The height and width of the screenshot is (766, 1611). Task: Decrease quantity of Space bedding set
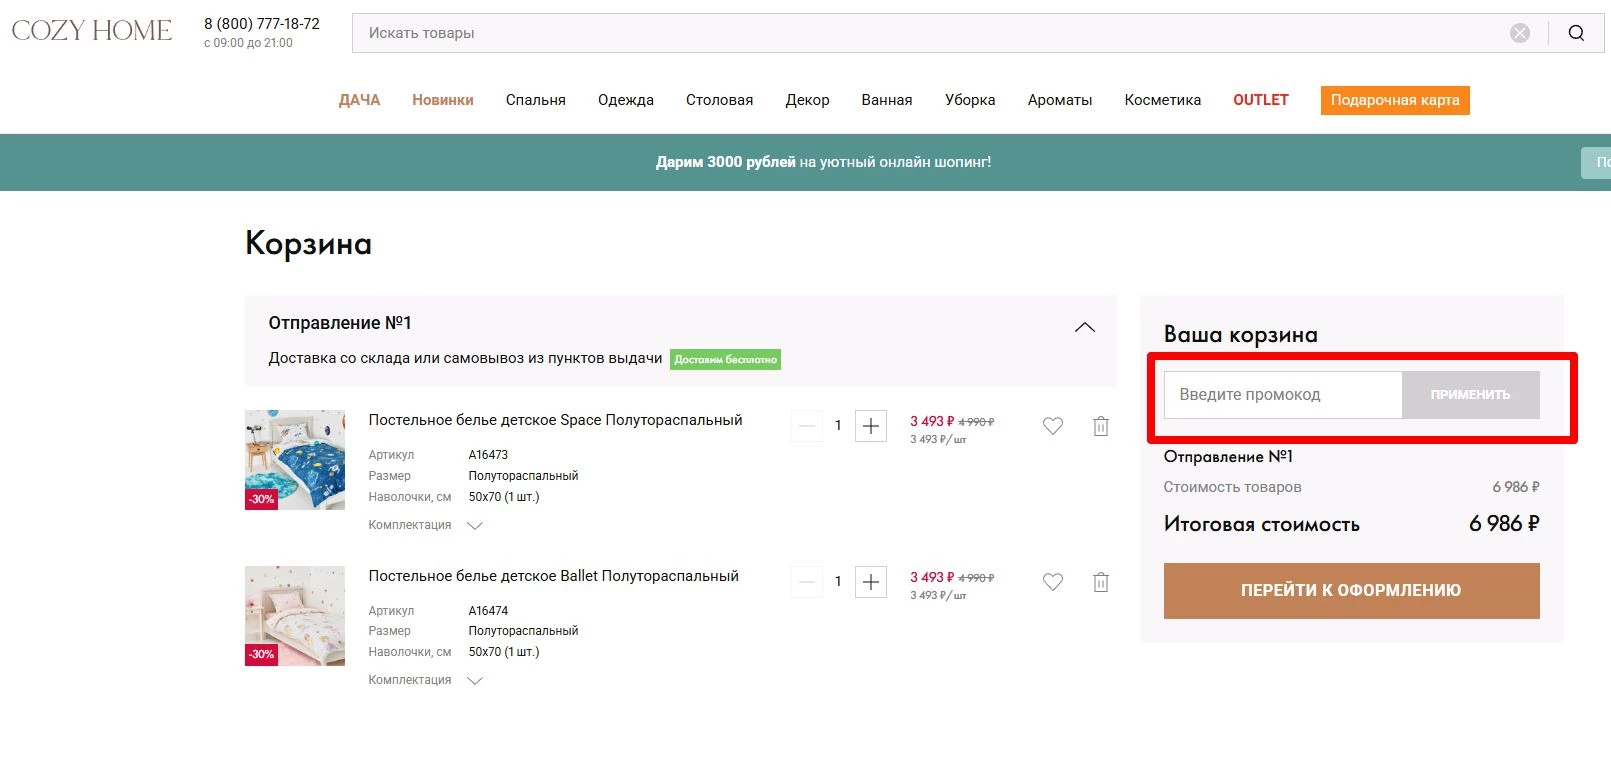click(x=806, y=426)
